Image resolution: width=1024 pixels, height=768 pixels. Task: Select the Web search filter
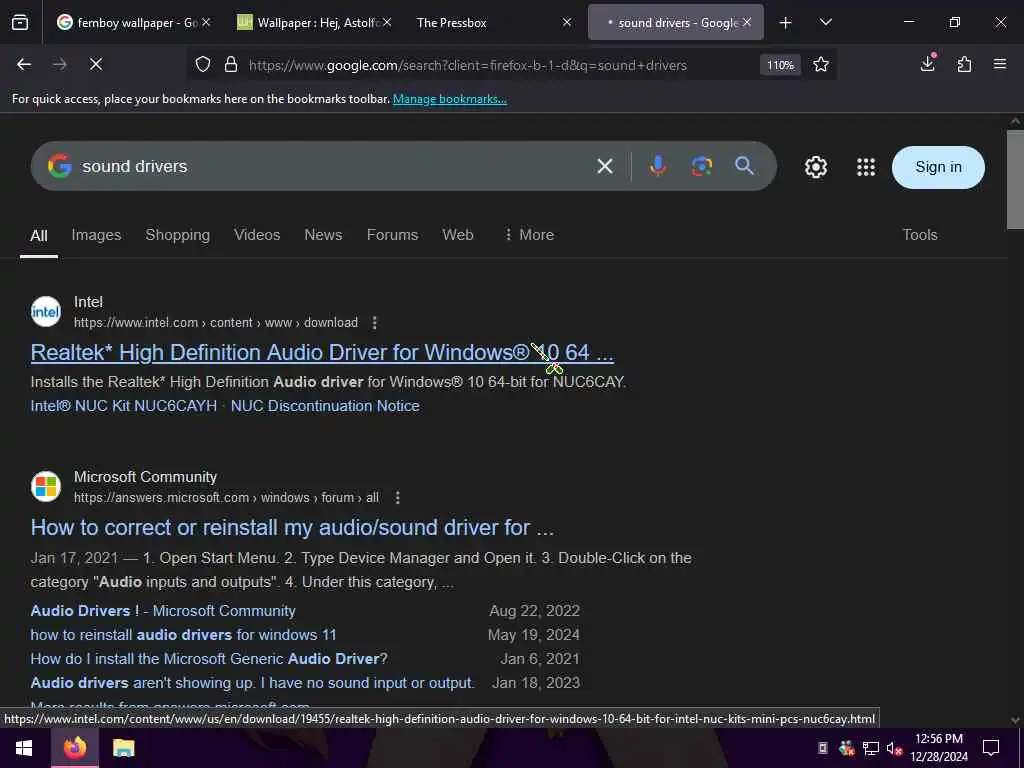point(458,235)
